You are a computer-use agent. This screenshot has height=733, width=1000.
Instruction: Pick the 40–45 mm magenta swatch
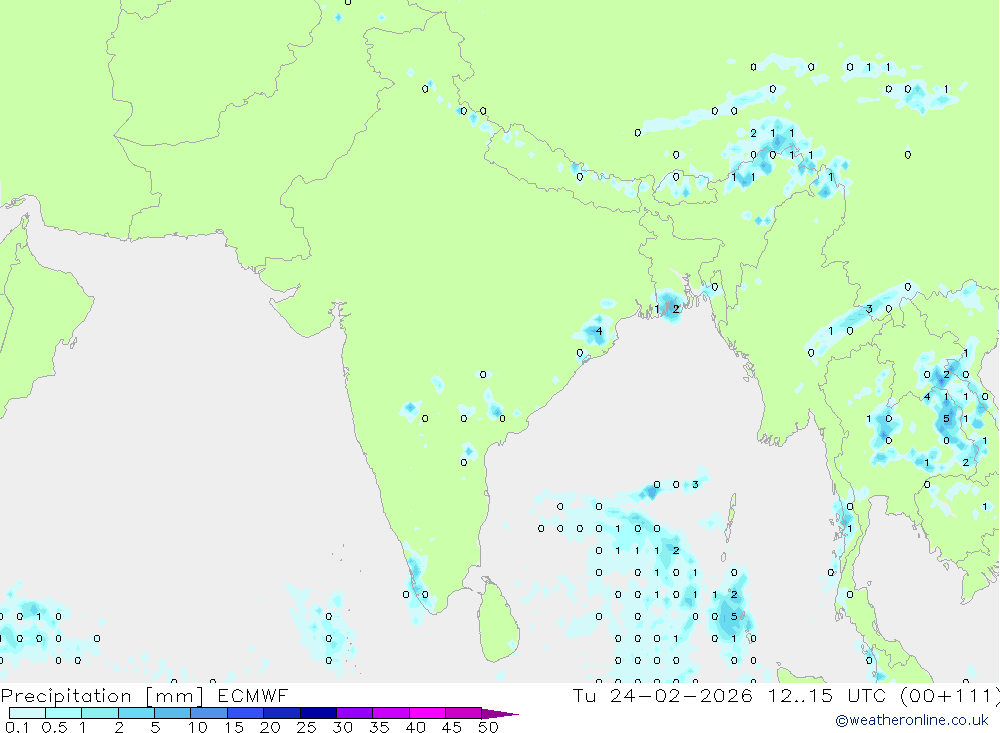point(427,713)
